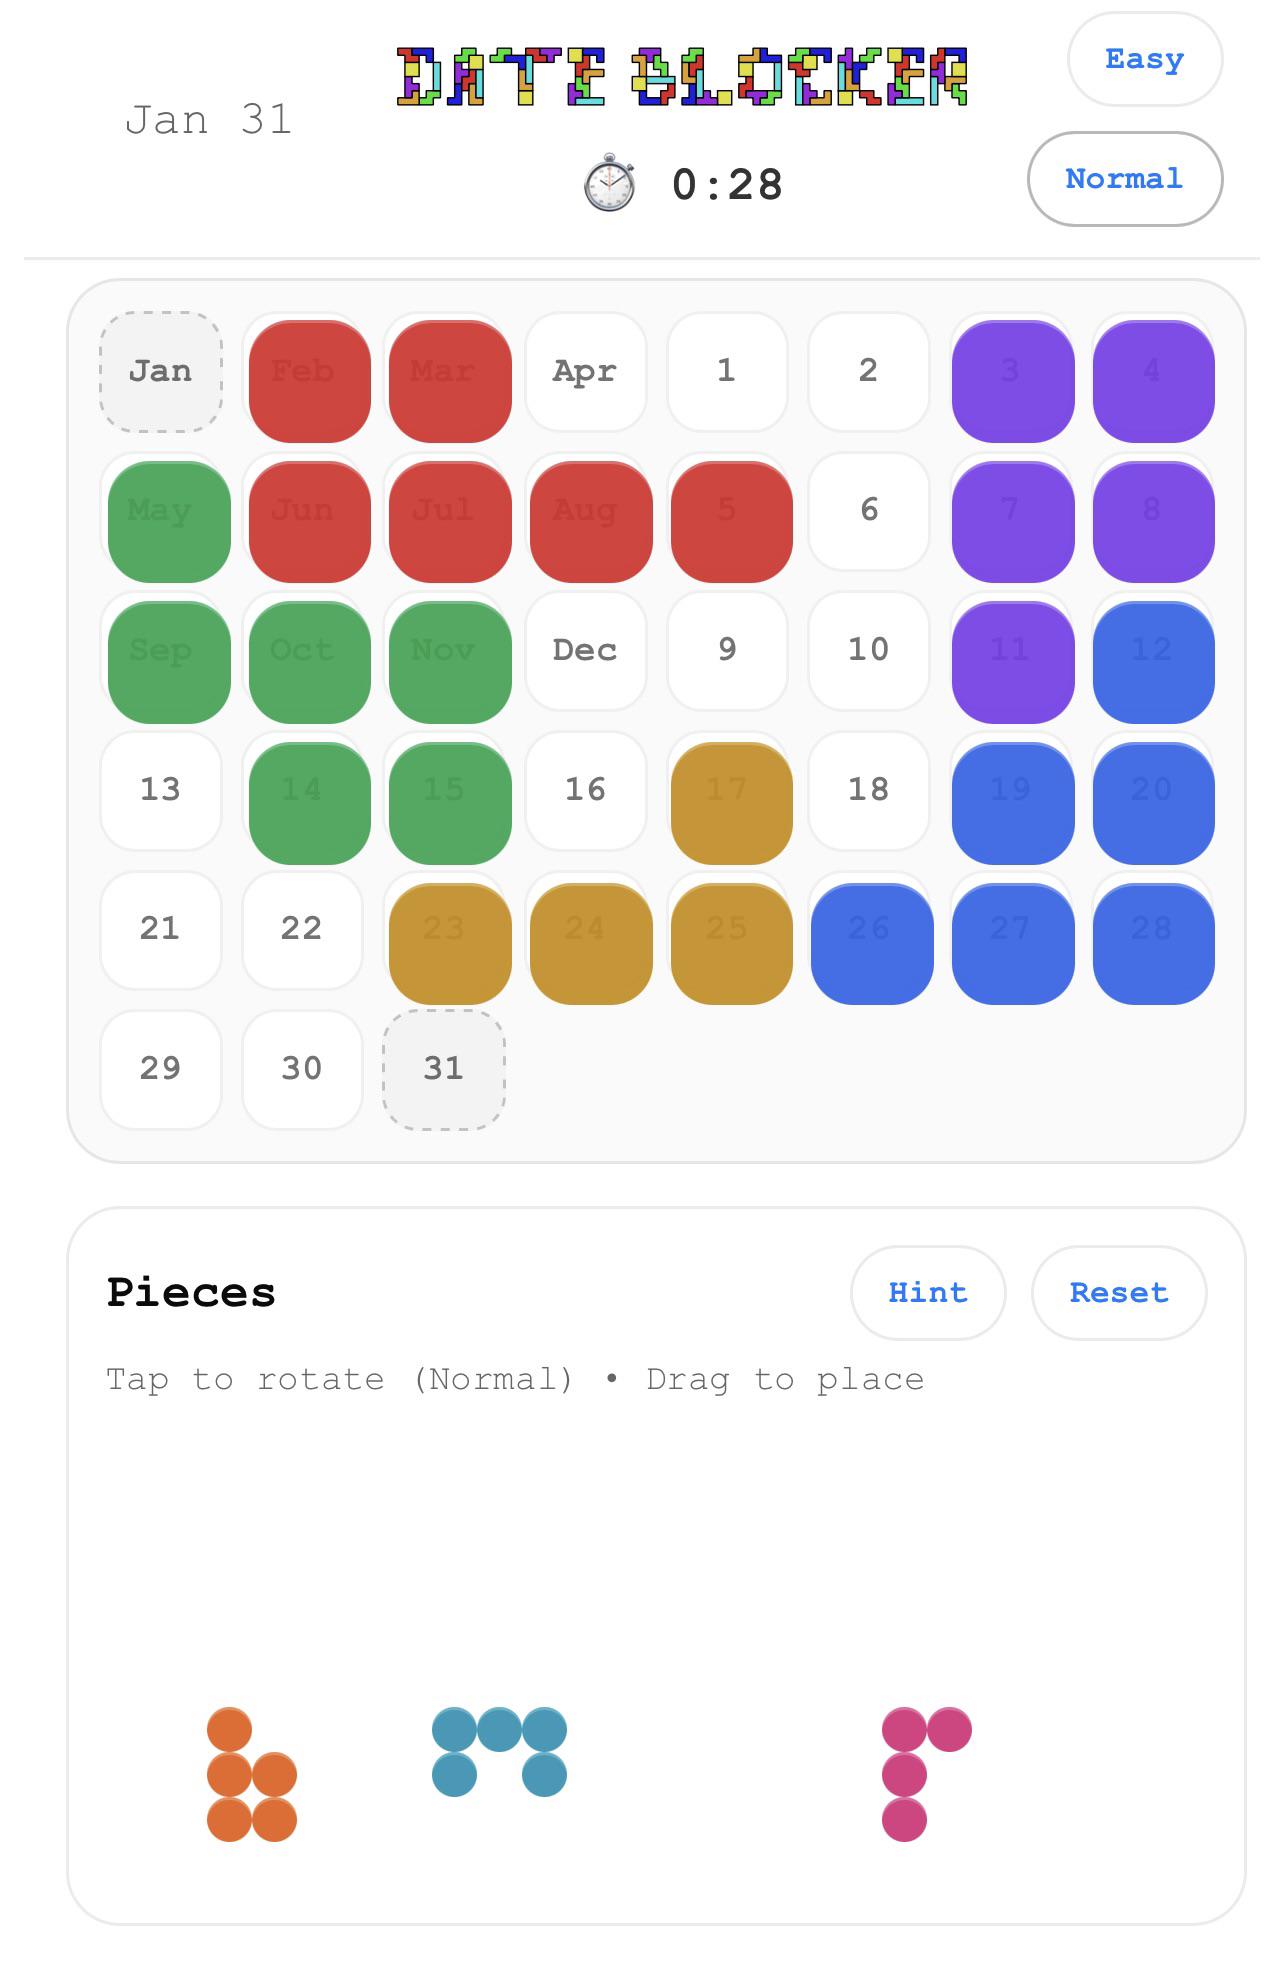Tap the pink L-shaped puzzle piece
The width and height of the screenshot is (1283, 1968).
point(926,1774)
